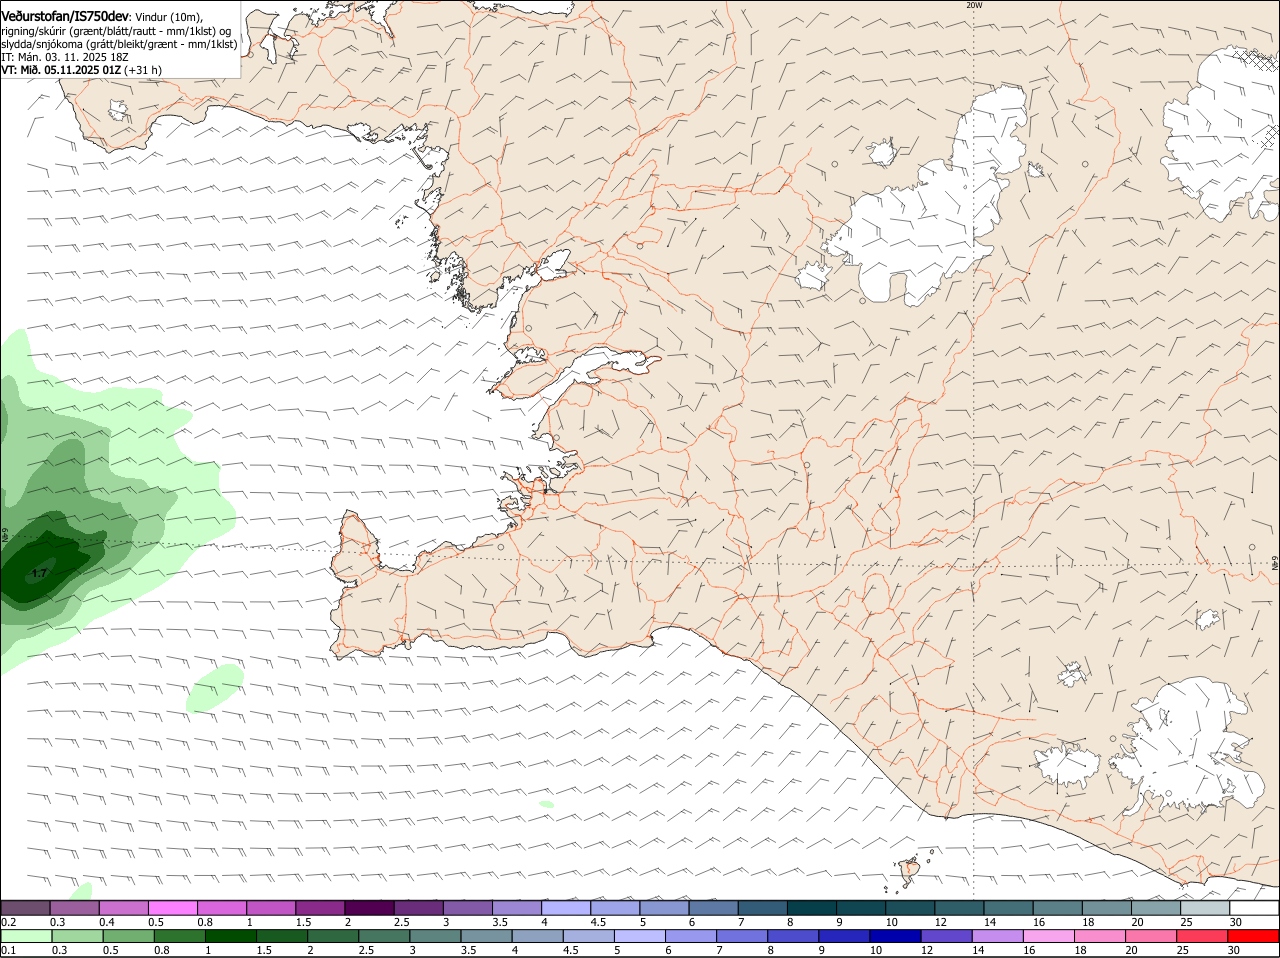Viewport: 1280px width, 958px height.
Task: Click the lower legend swatch starting at 0.8
Action: 179,936
